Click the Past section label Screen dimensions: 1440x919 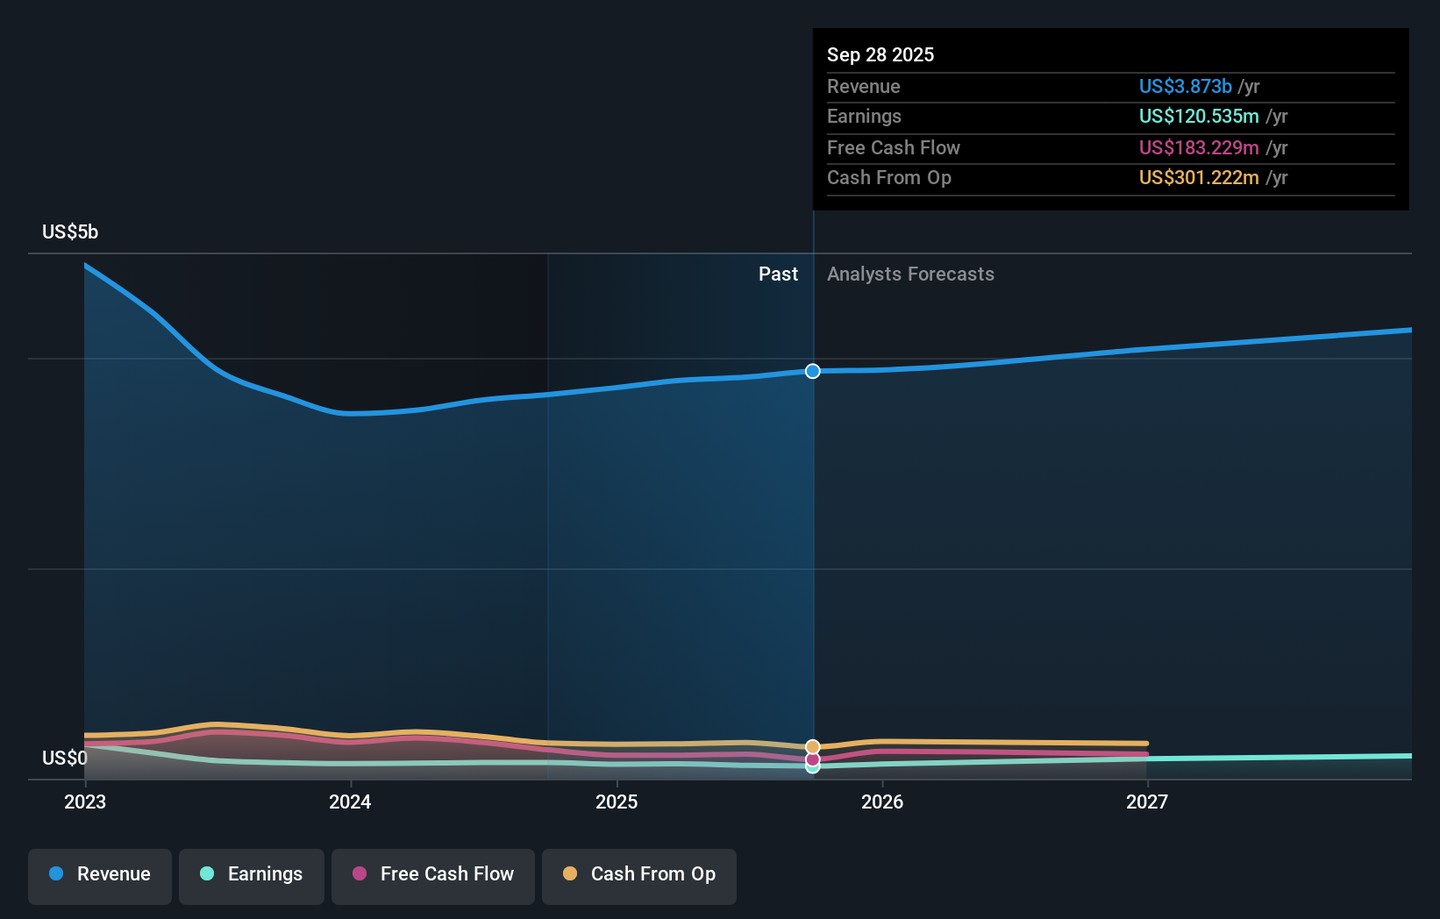(x=777, y=274)
